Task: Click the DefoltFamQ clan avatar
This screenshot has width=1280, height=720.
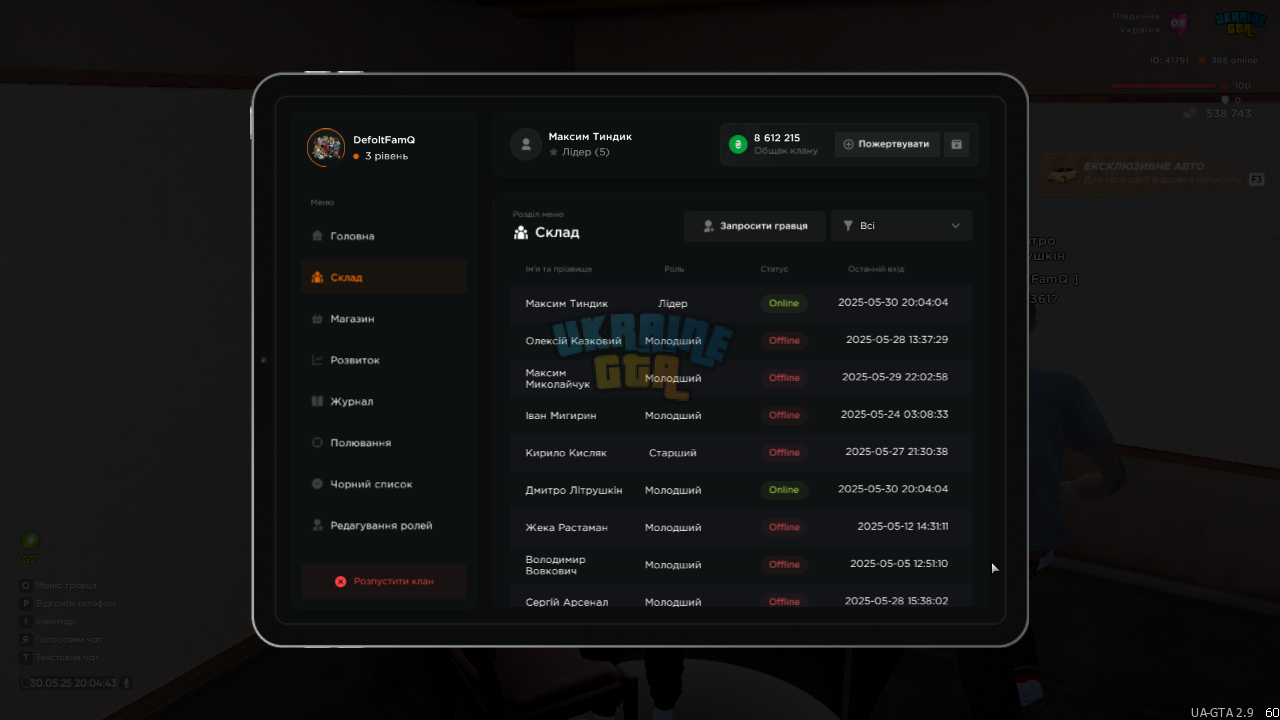Action: (x=326, y=147)
